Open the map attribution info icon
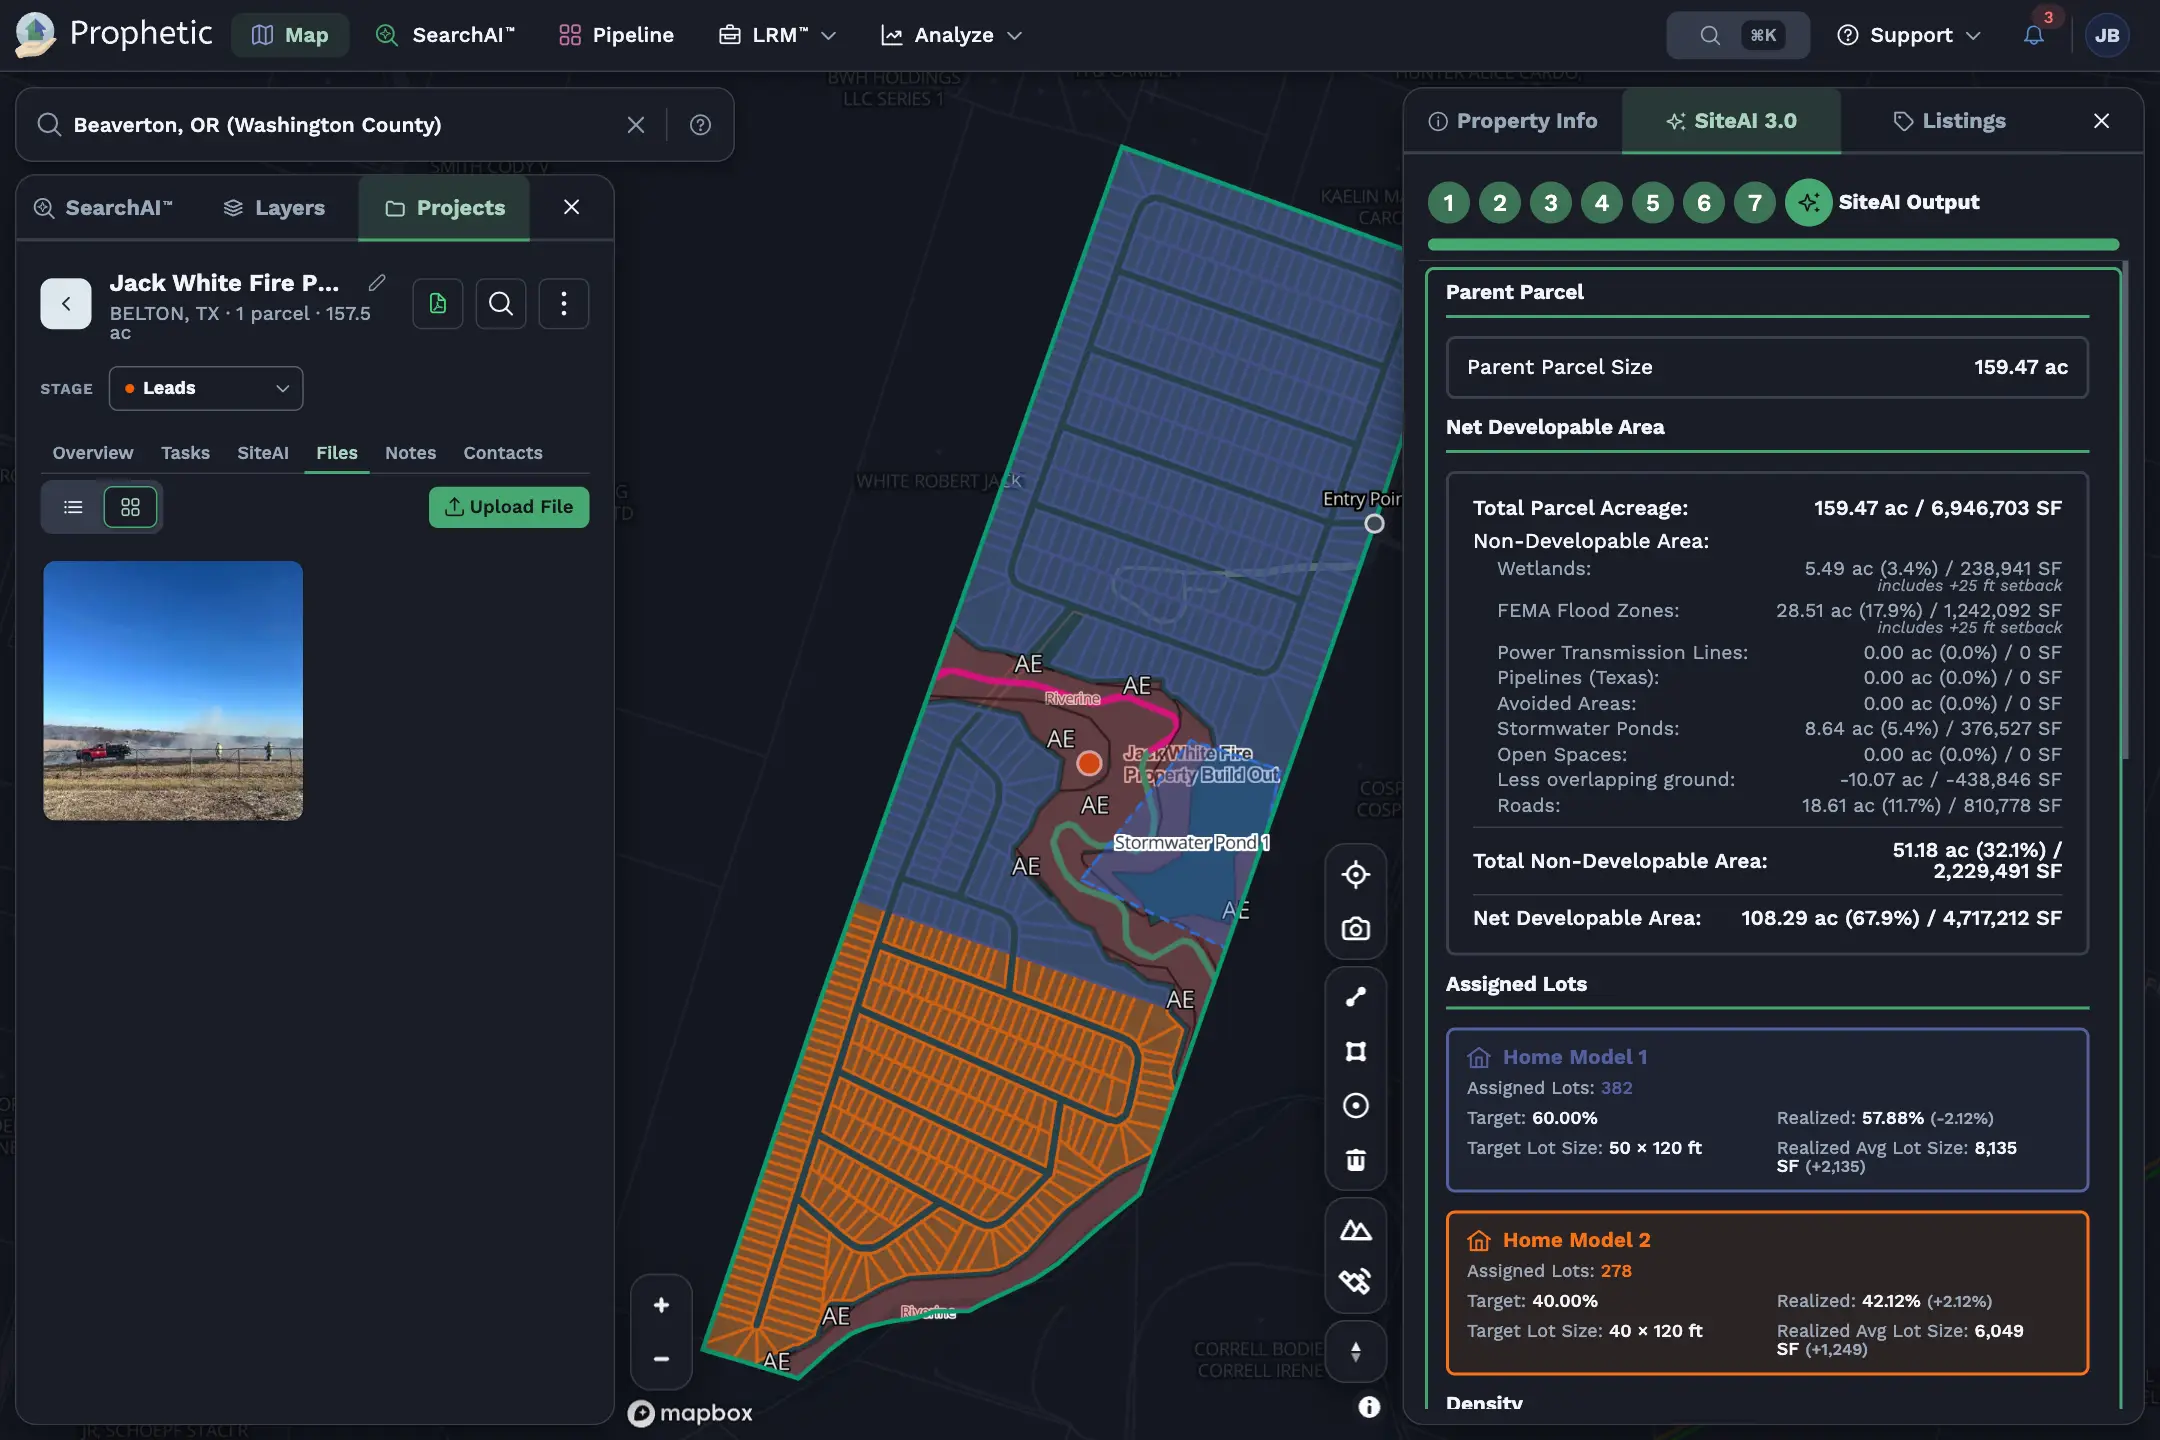 1369,1407
